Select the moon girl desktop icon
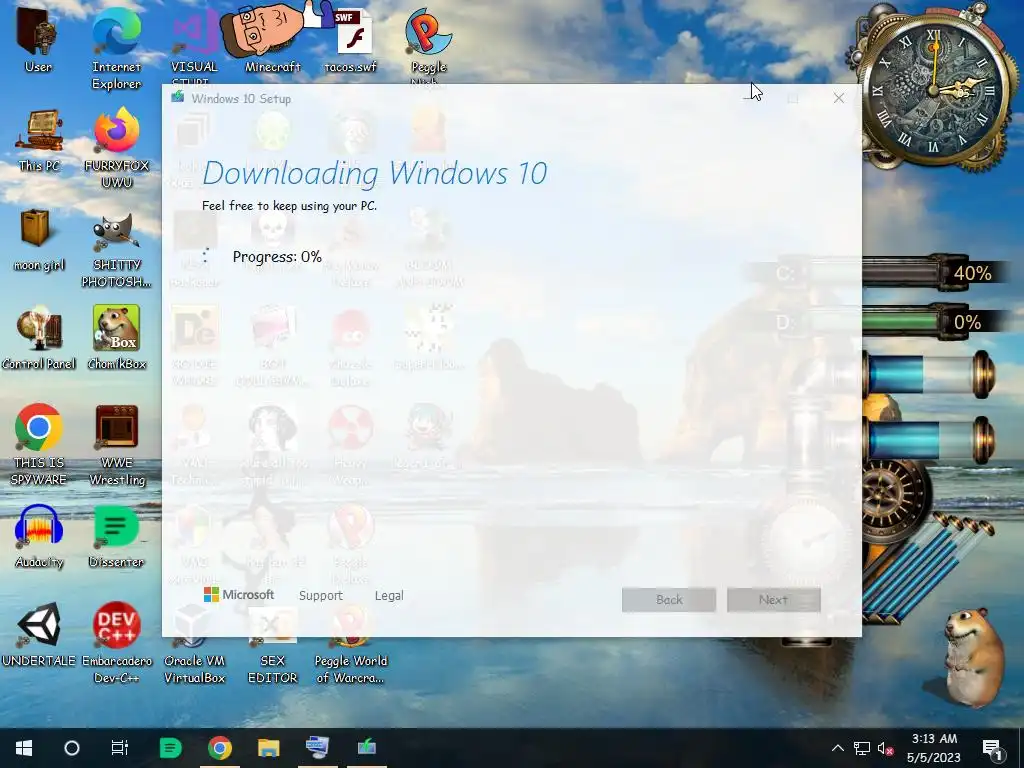This screenshot has height=768, width=1024. [x=39, y=240]
